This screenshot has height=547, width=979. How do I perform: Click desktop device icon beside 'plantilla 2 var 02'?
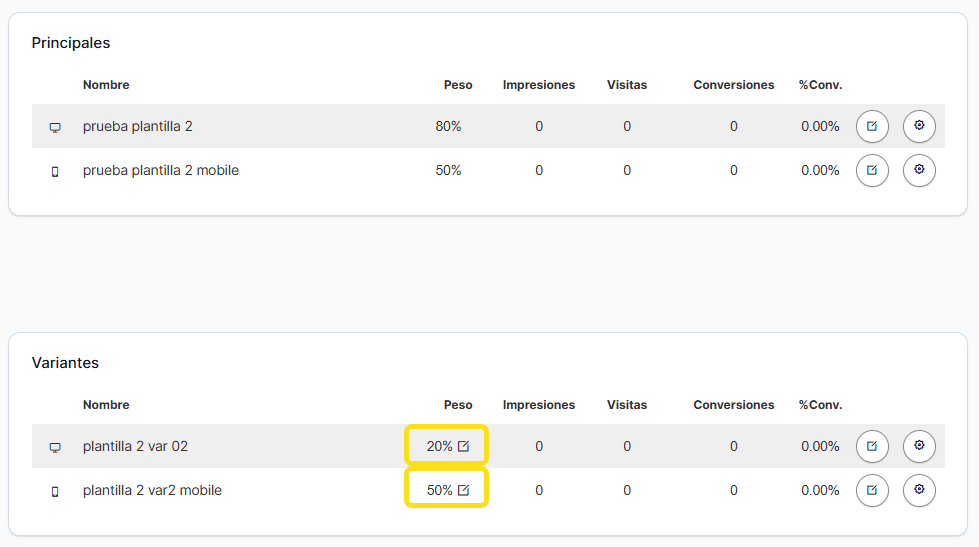(55, 448)
